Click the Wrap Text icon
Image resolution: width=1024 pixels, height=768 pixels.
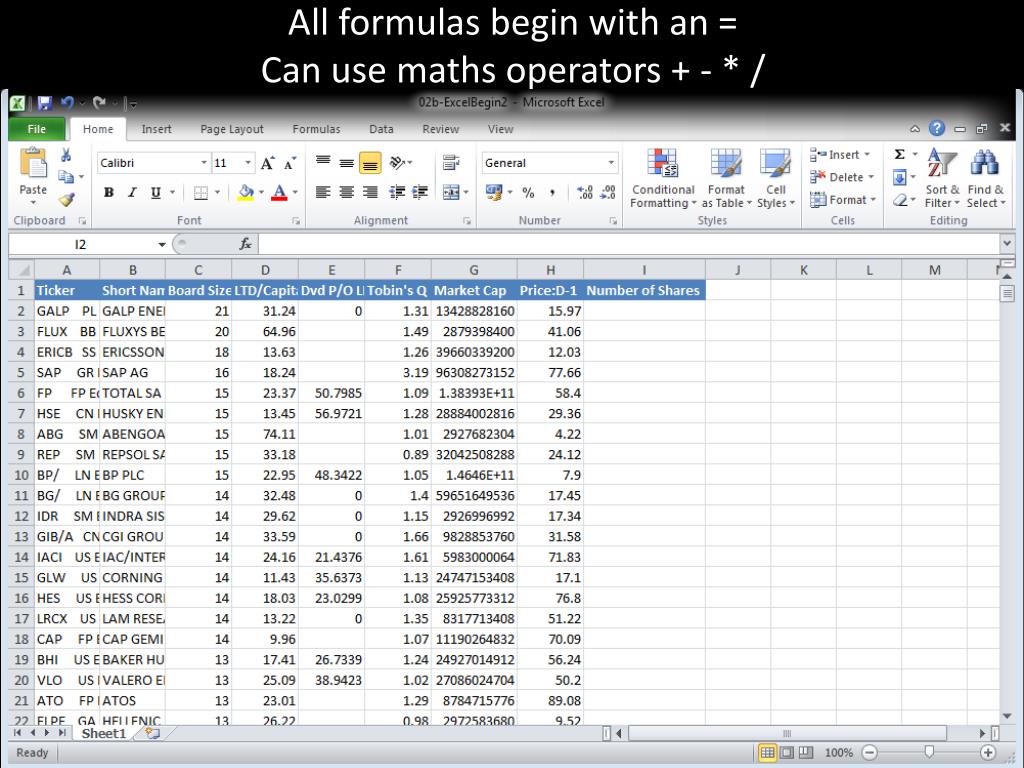pos(451,162)
